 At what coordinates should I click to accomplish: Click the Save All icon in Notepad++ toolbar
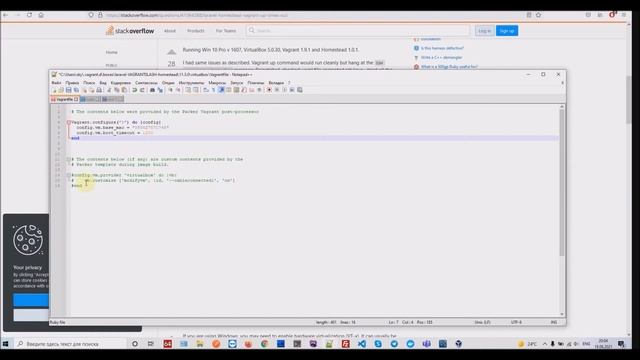76,90
